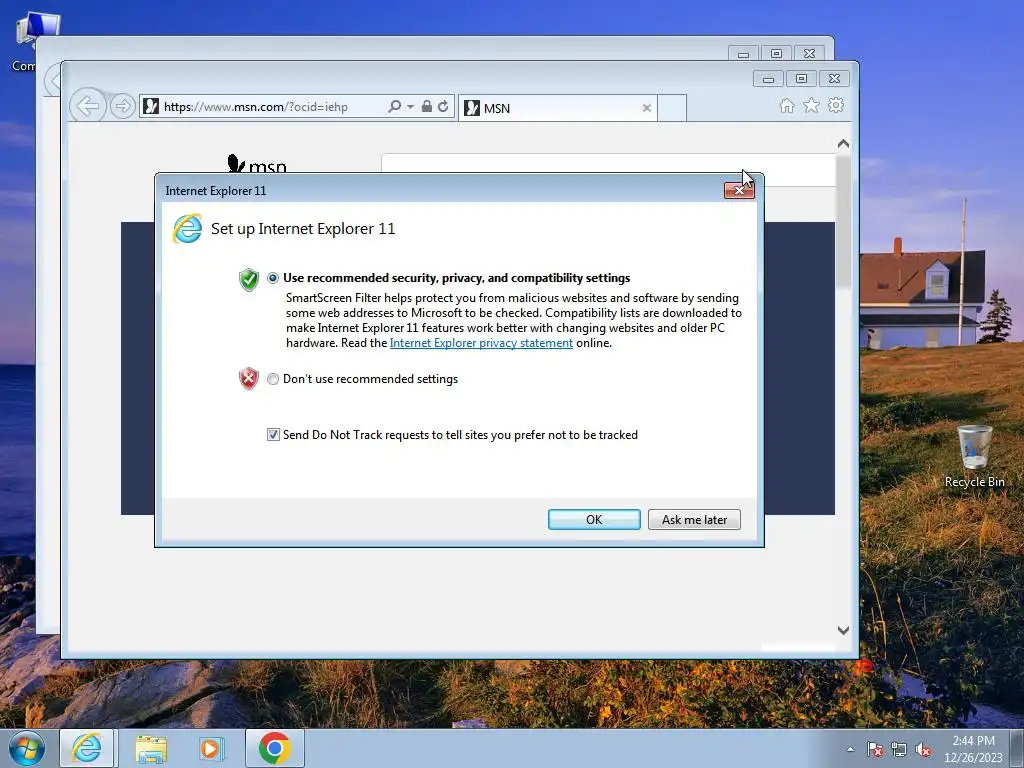Viewport: 1024px width, 768px height.
Task: Click the green shield recommended icon
Action: 249,280
